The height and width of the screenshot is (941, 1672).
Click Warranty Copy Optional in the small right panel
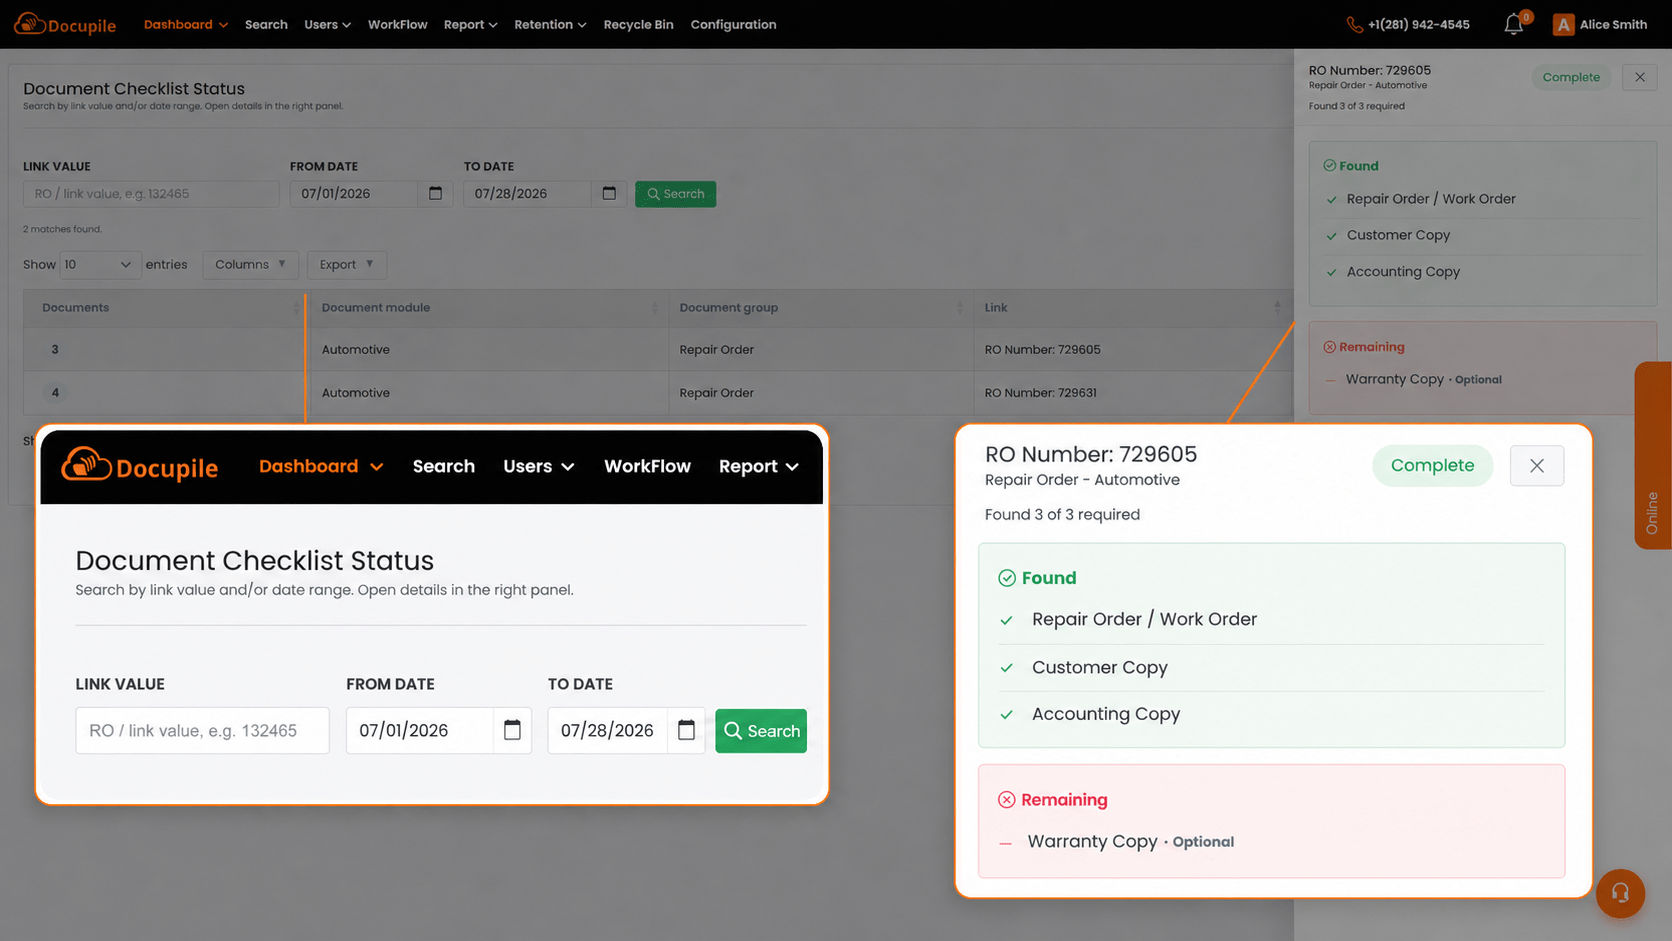(1423, 379)
